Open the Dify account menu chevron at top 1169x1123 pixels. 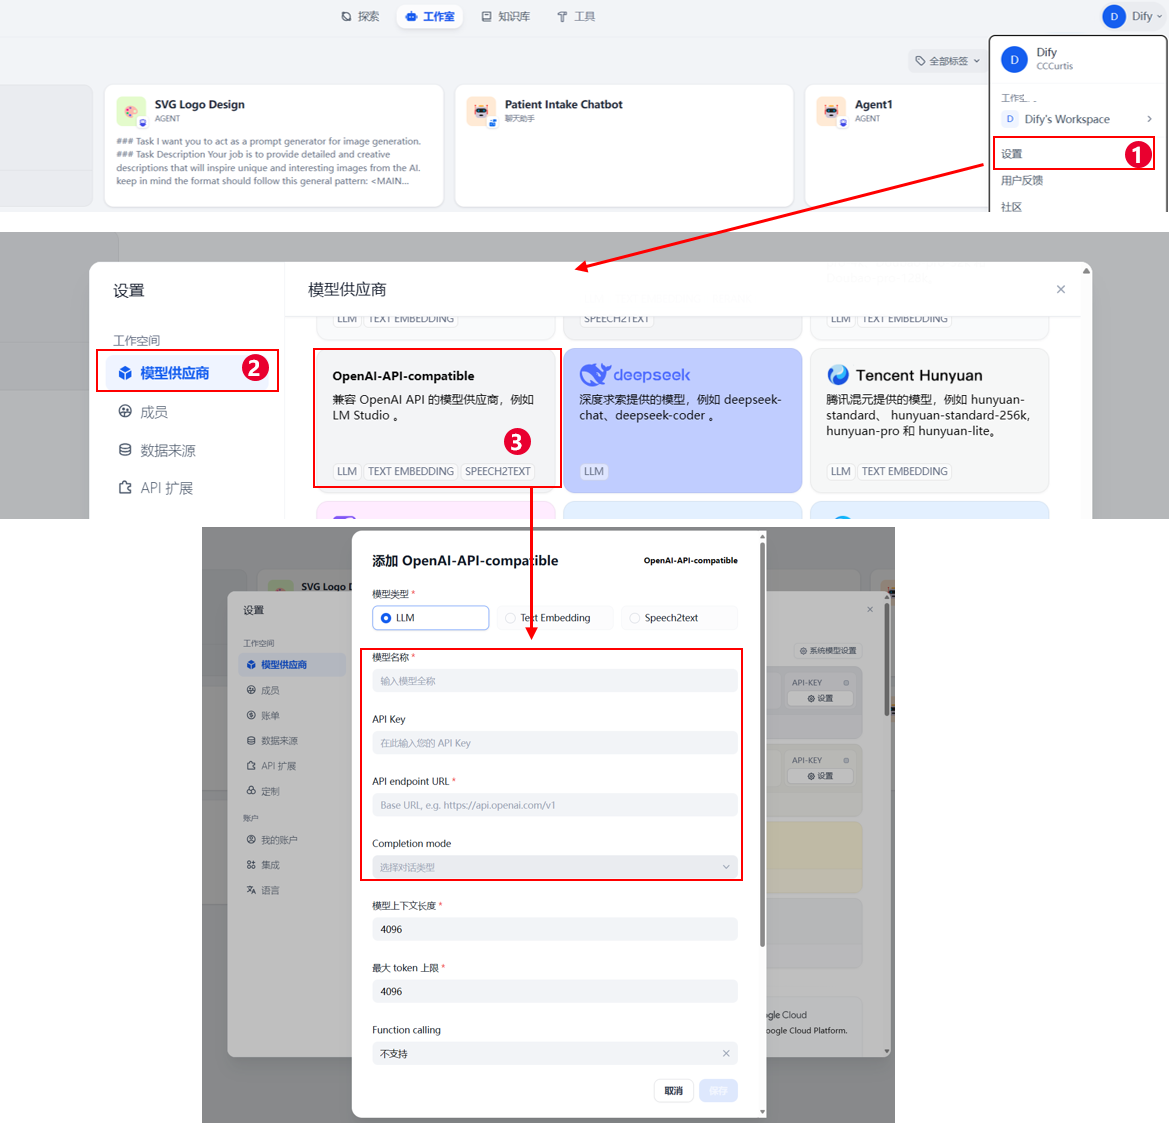tap(1159, 16)
